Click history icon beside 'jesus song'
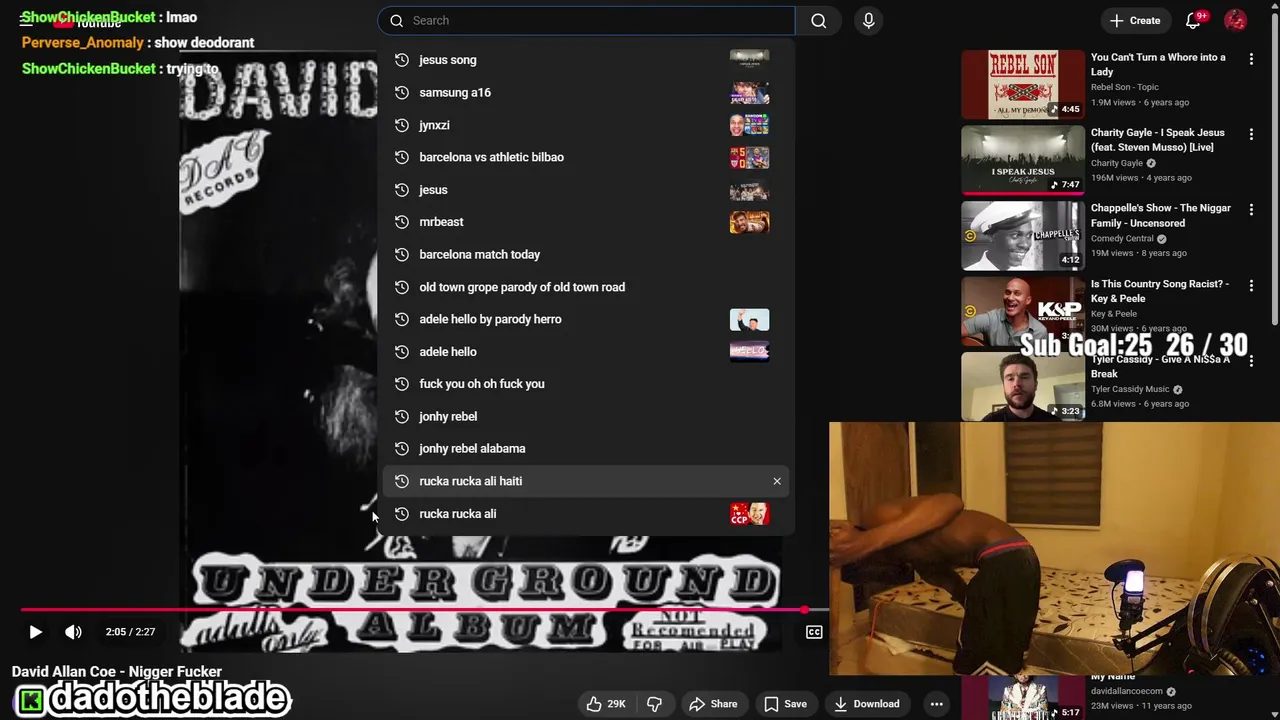The width and height of the screenshot is (1280, 720). 402,60
